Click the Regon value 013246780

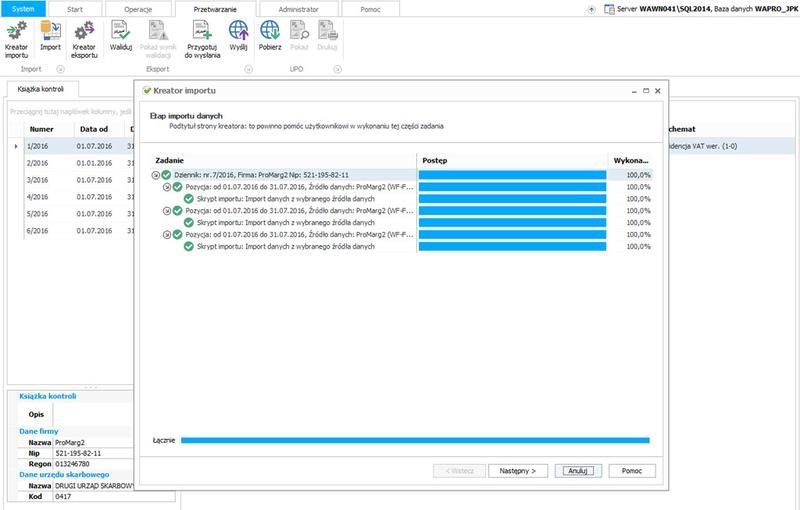tap(93, 464)
